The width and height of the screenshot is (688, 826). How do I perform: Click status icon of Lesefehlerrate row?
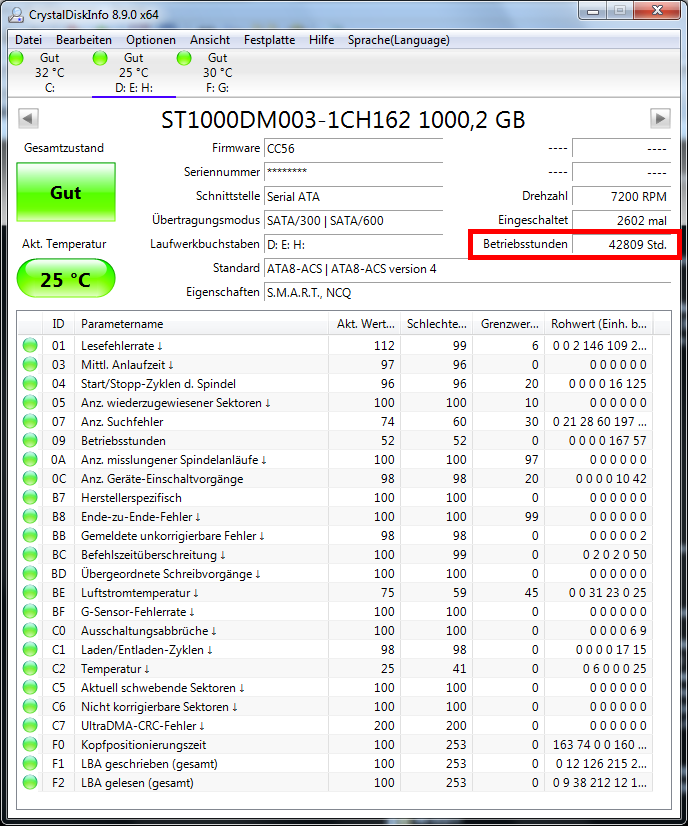(x=30, y=346)
